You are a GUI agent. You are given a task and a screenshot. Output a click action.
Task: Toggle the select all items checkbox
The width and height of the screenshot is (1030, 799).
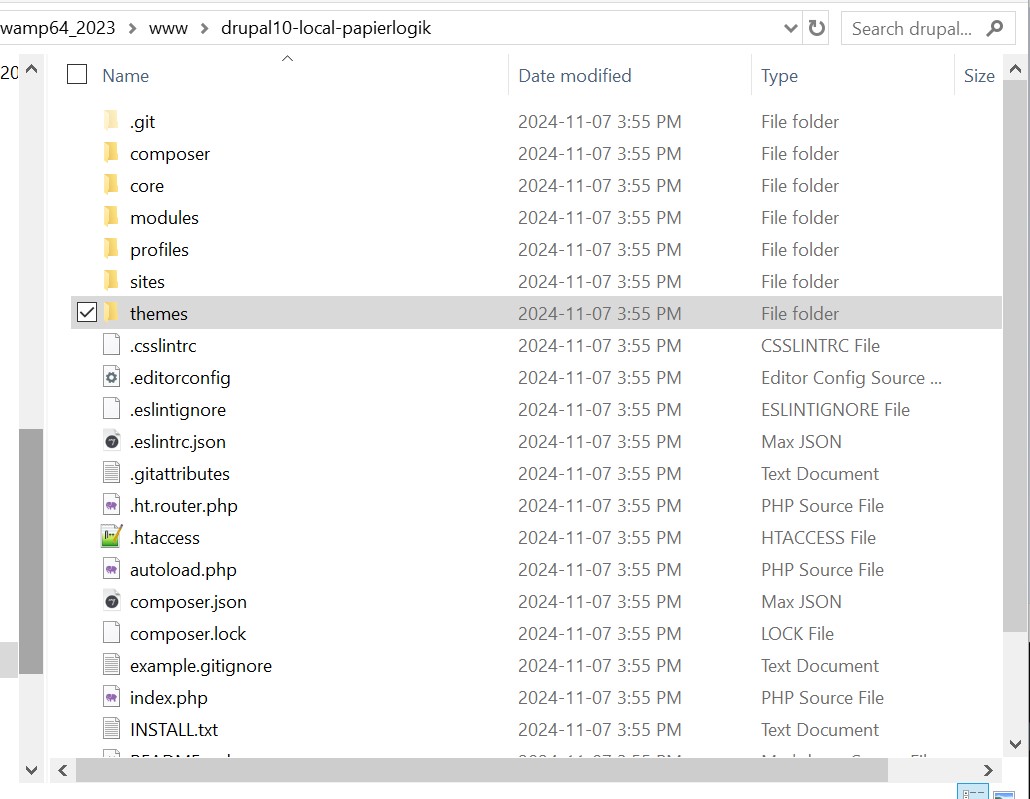[x=77, y=74]
